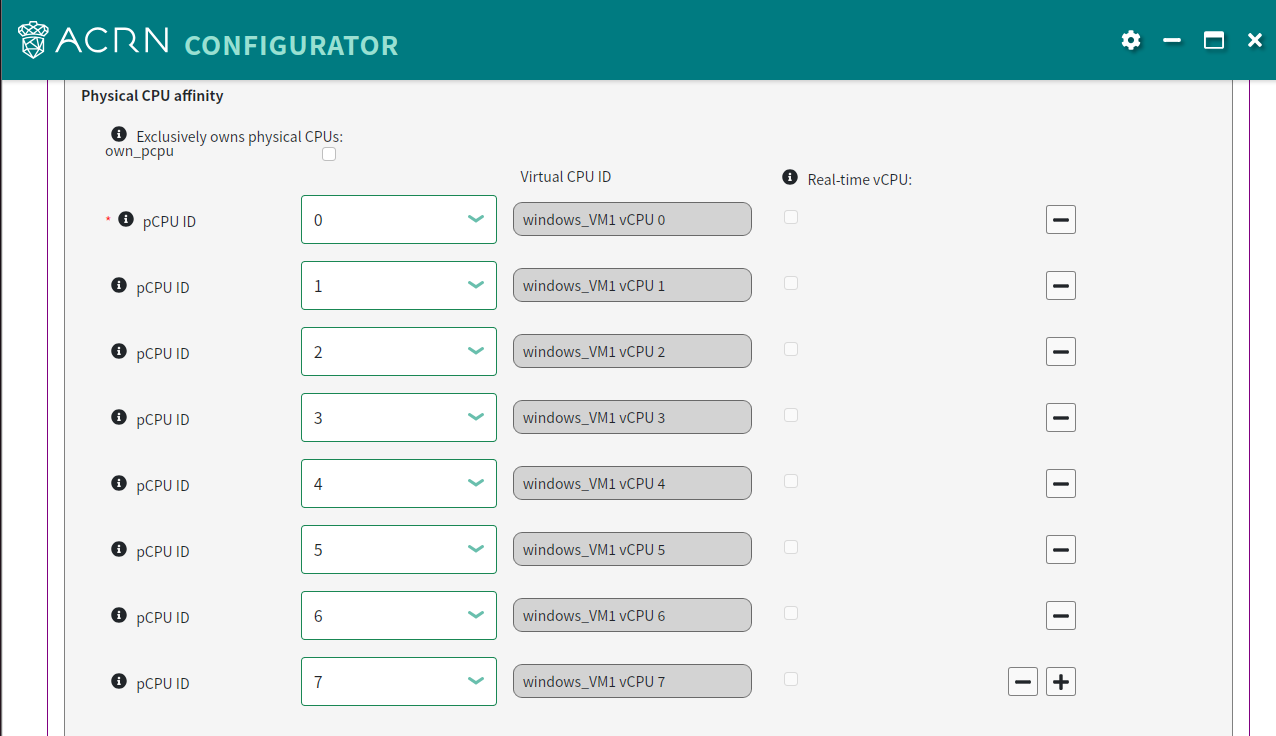This screenshot has width=1276, height=736.
Task: Click the Real-time vCPU label text
Action: coord(860,180)
